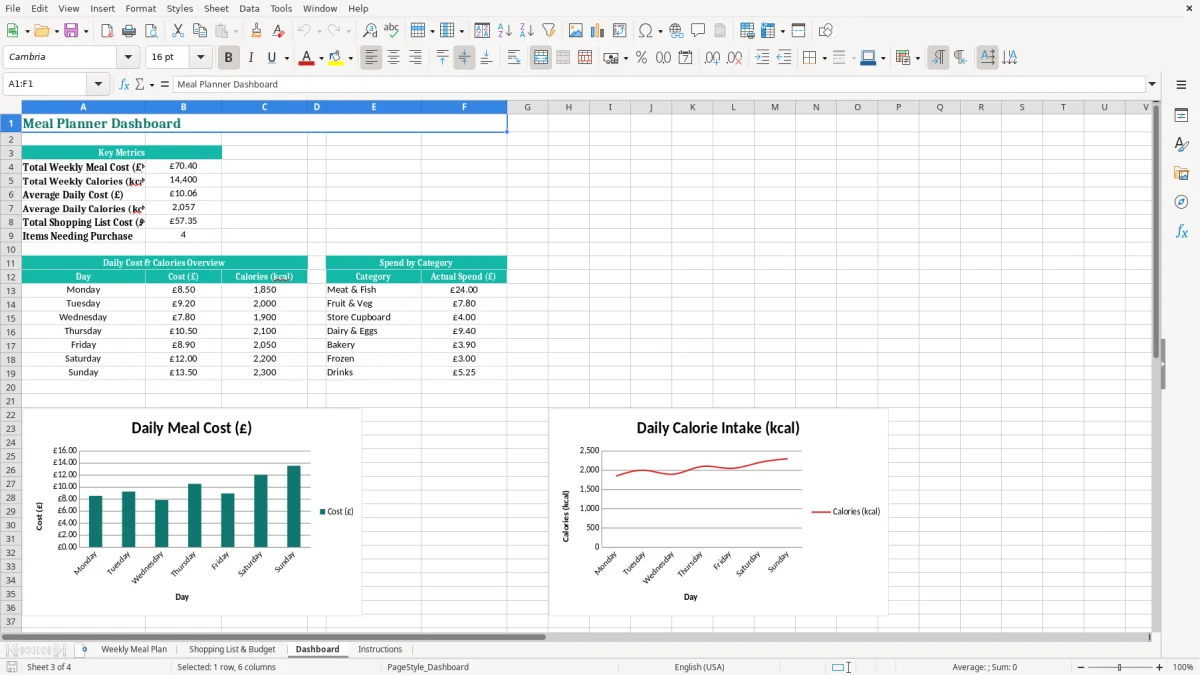Expand Name Box dropdown

[98, 84]
